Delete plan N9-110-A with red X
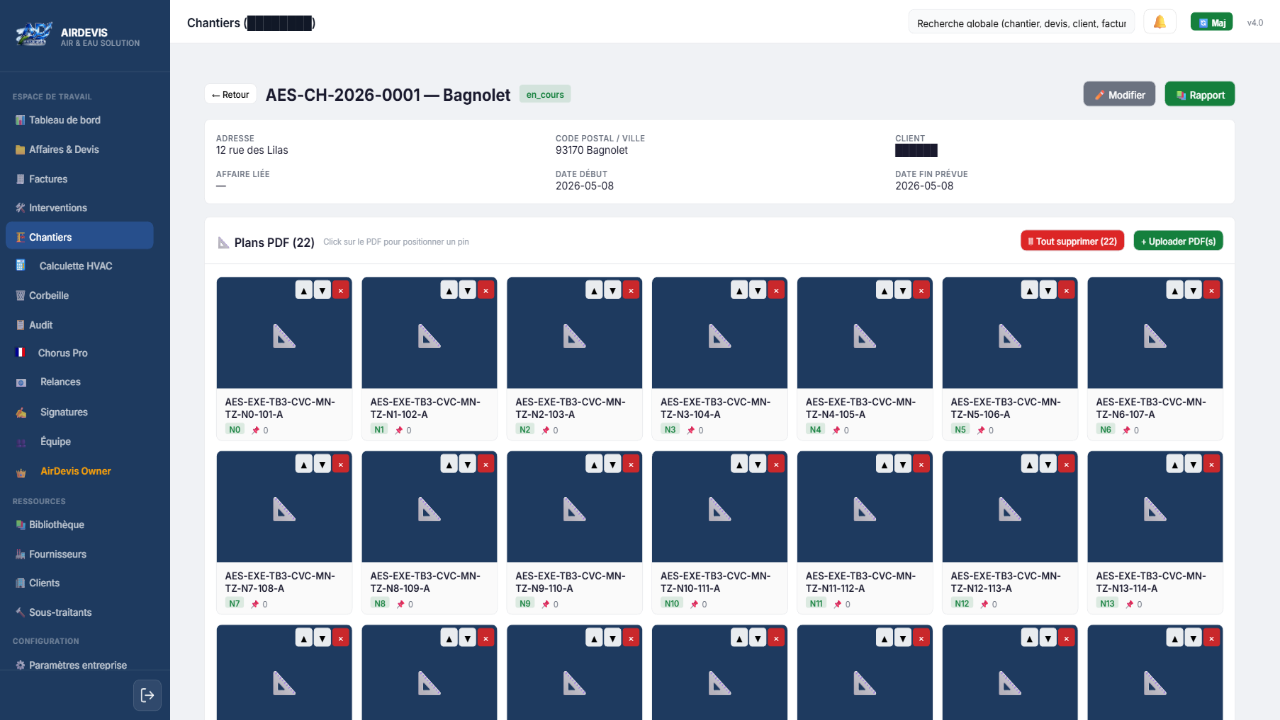 [630, 464]
